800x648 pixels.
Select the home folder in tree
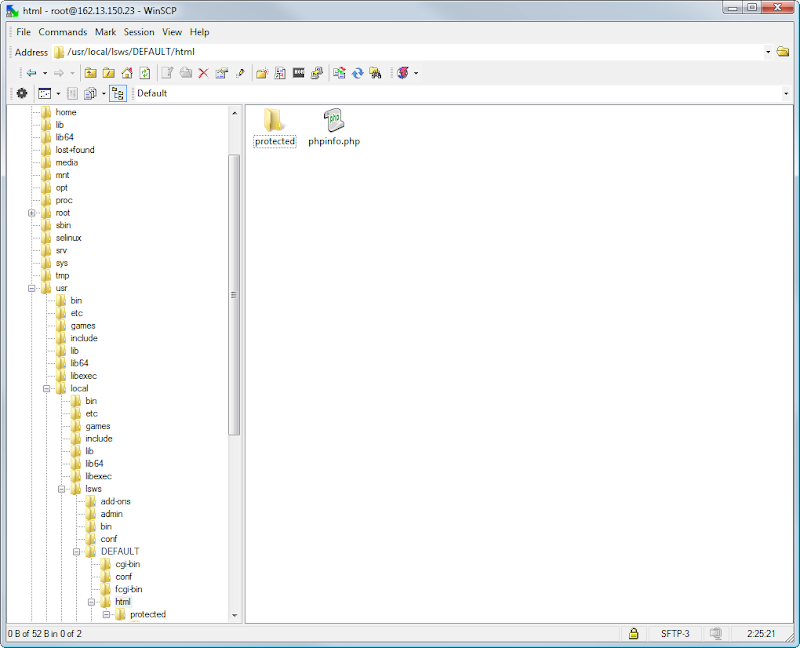coord(66,112)
